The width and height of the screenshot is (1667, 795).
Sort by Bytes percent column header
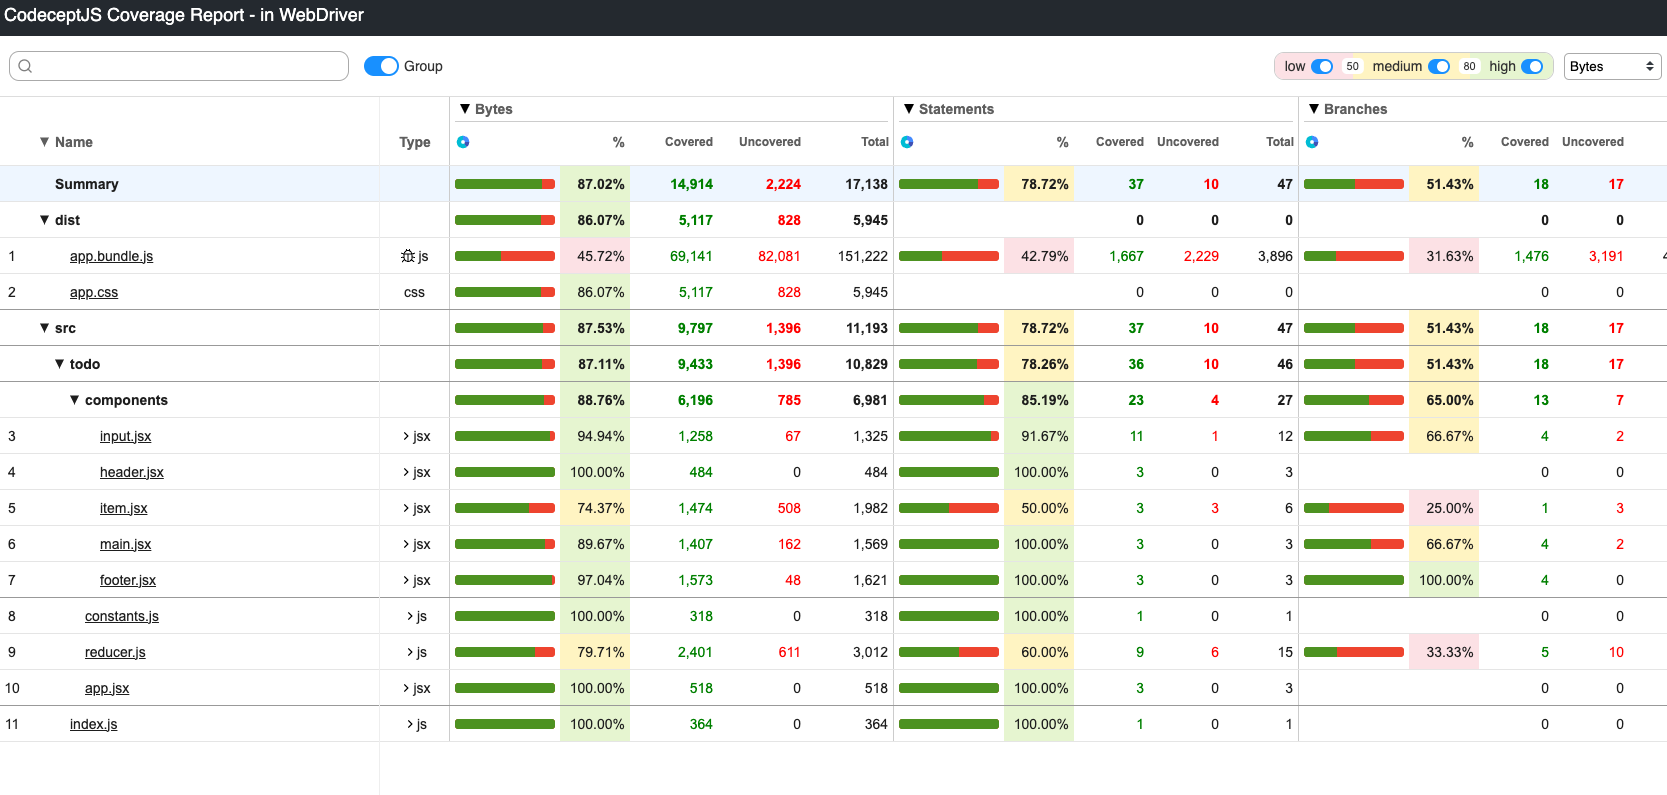tap(619, 142)
